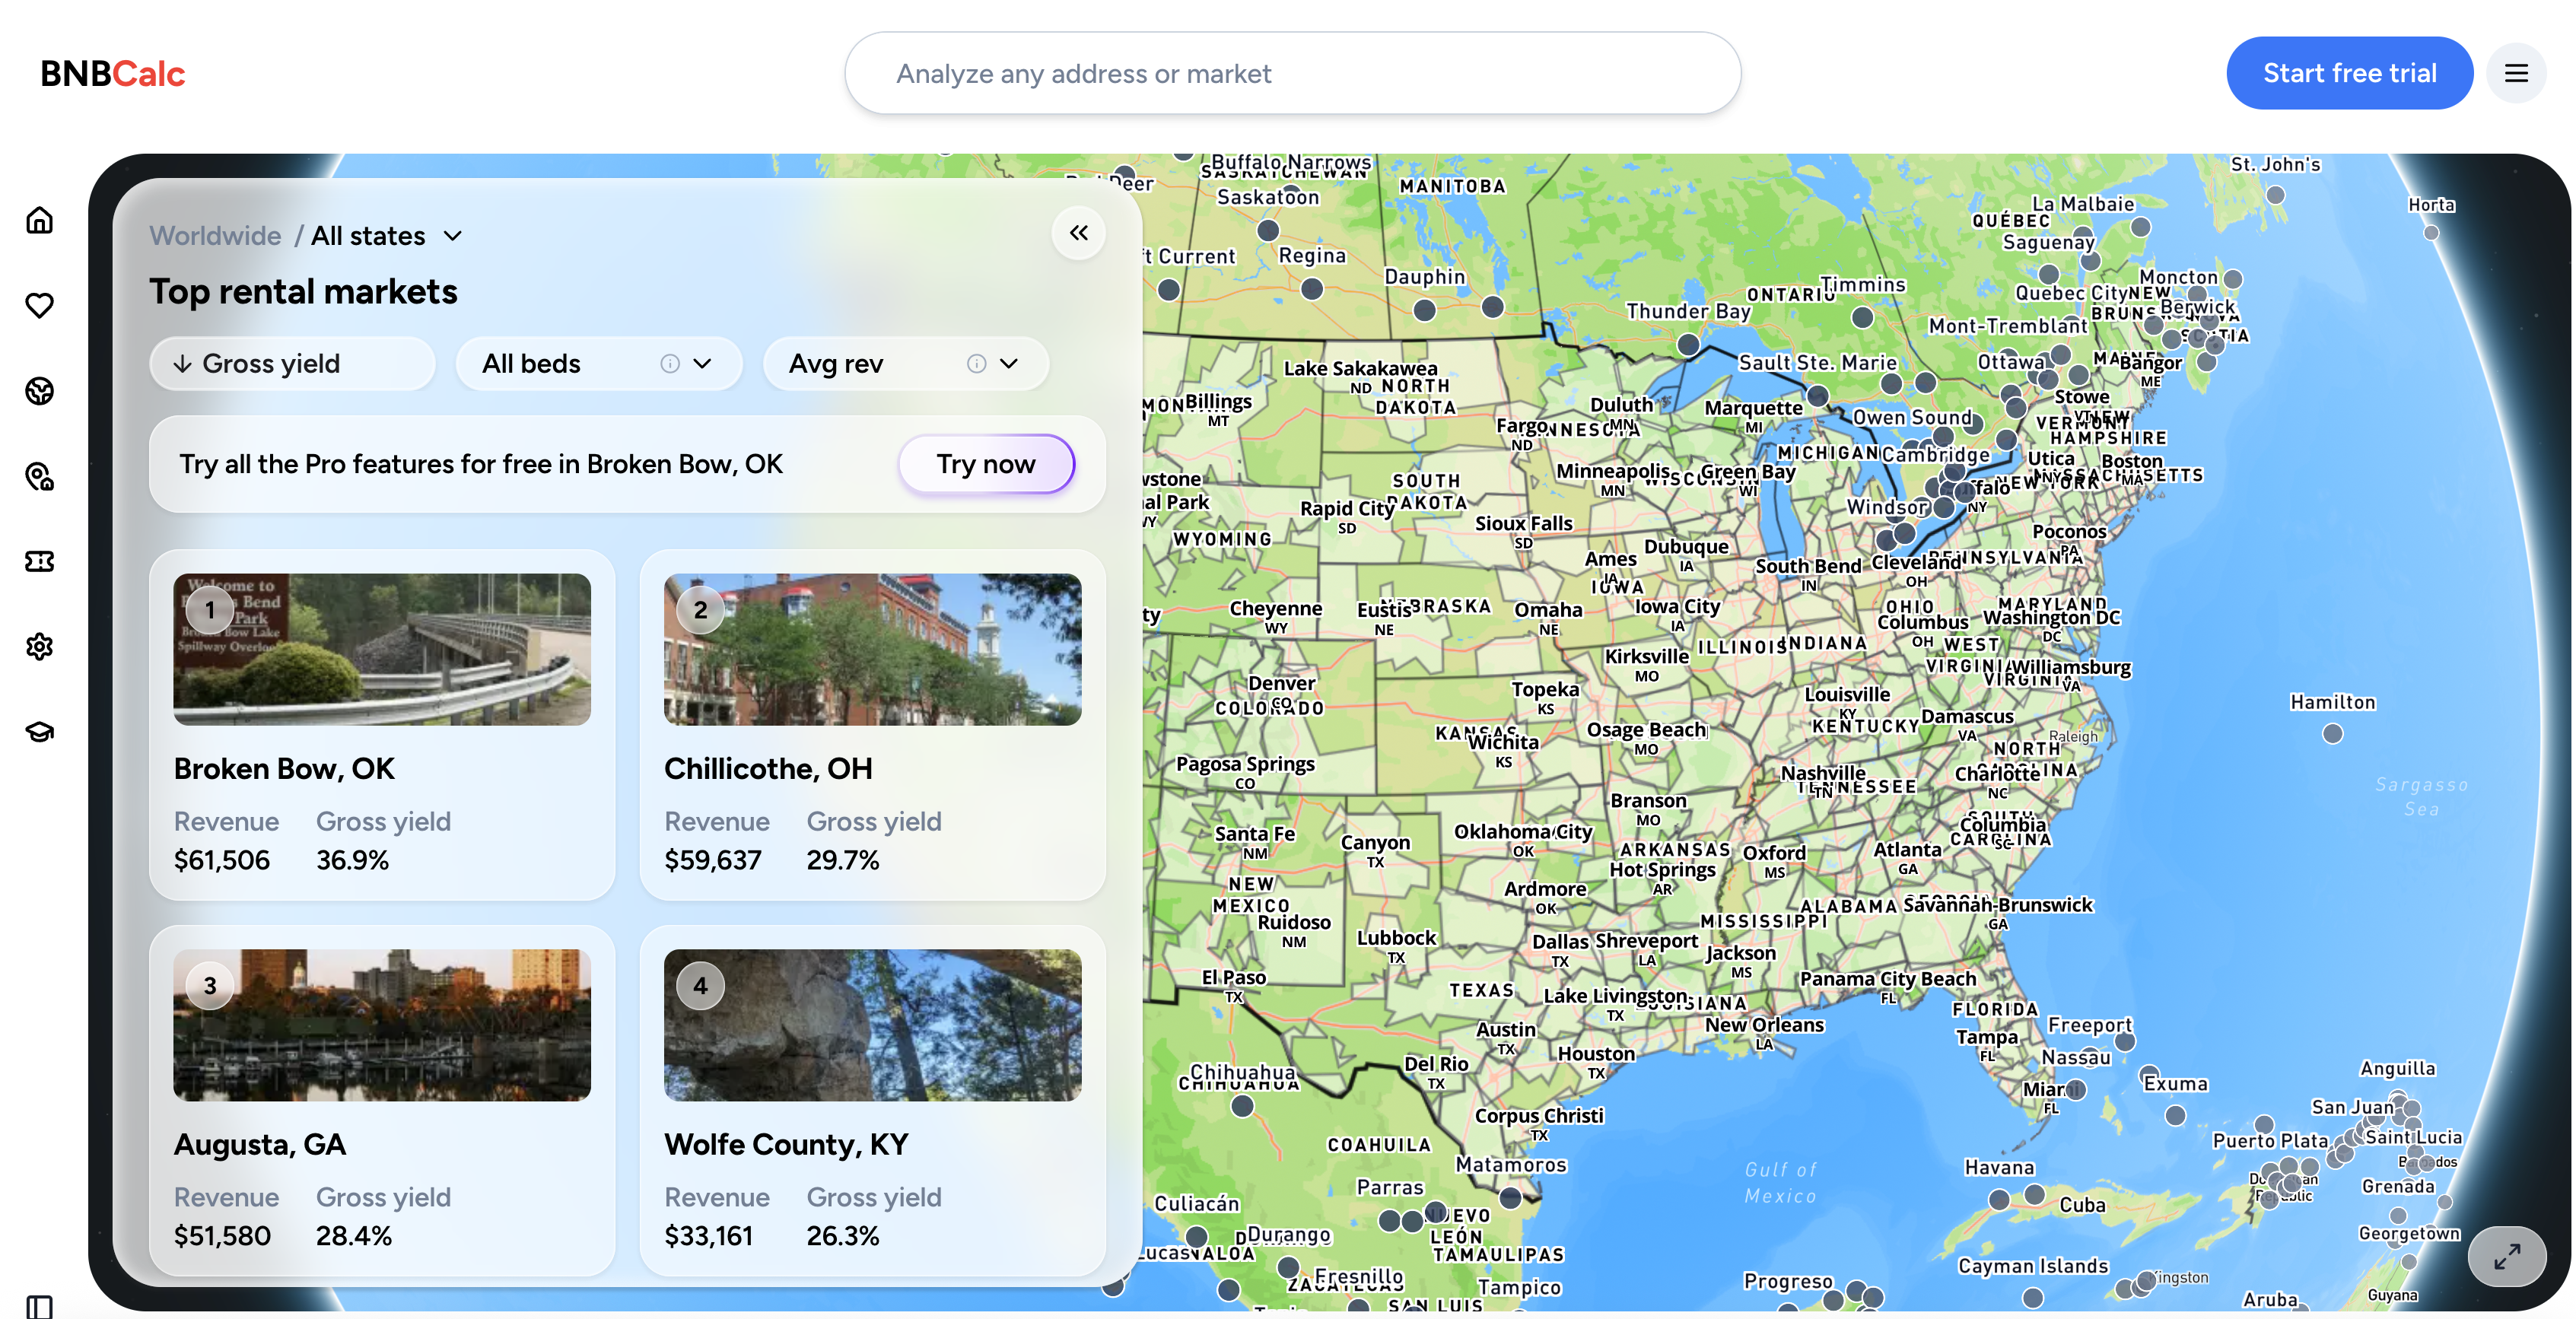Open the All beds dropdown
The width and height of the screenshot is (2576, 1319).
coord(598,364)
